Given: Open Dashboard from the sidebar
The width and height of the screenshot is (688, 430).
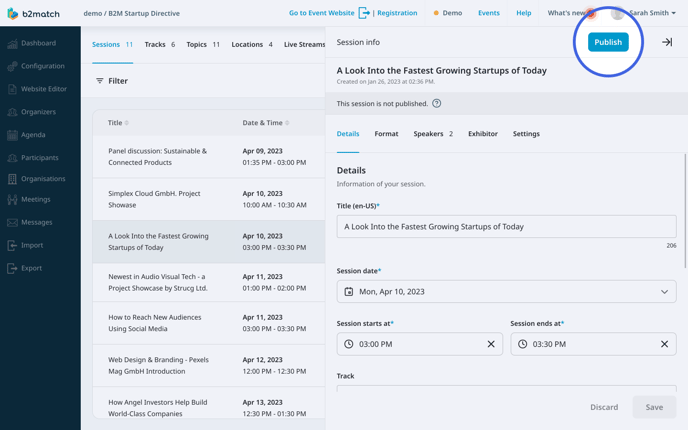Looking at the screenshot, I should click(x=38, y=43).
